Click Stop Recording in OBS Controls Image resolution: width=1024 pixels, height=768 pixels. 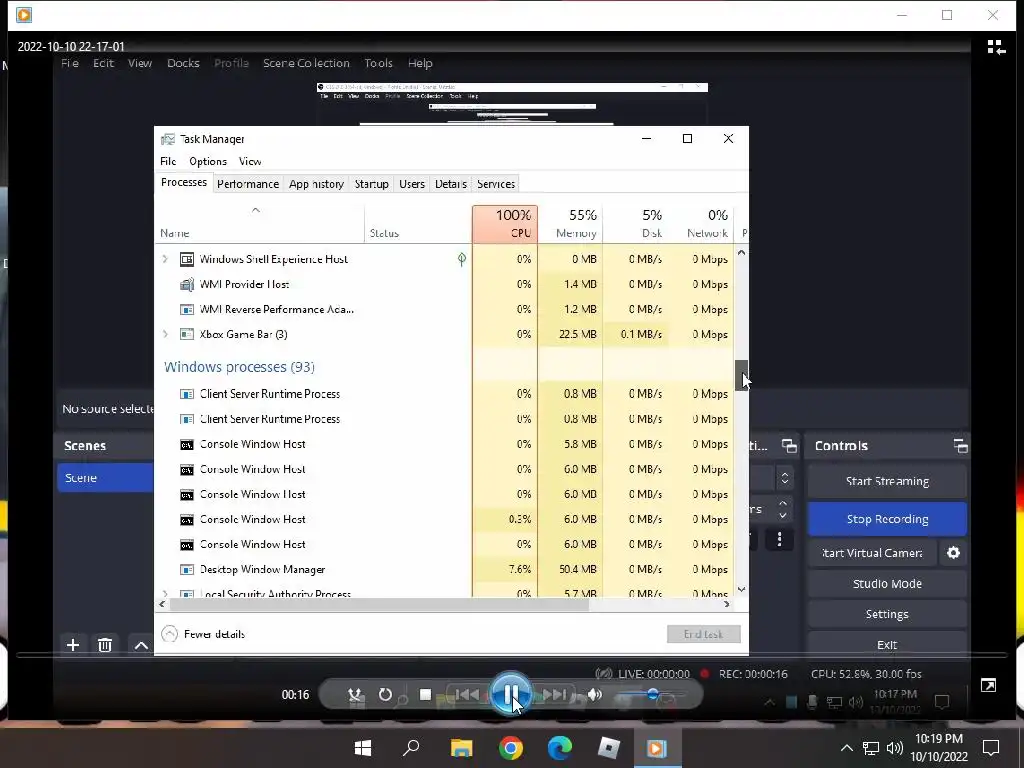coord(887,519)
